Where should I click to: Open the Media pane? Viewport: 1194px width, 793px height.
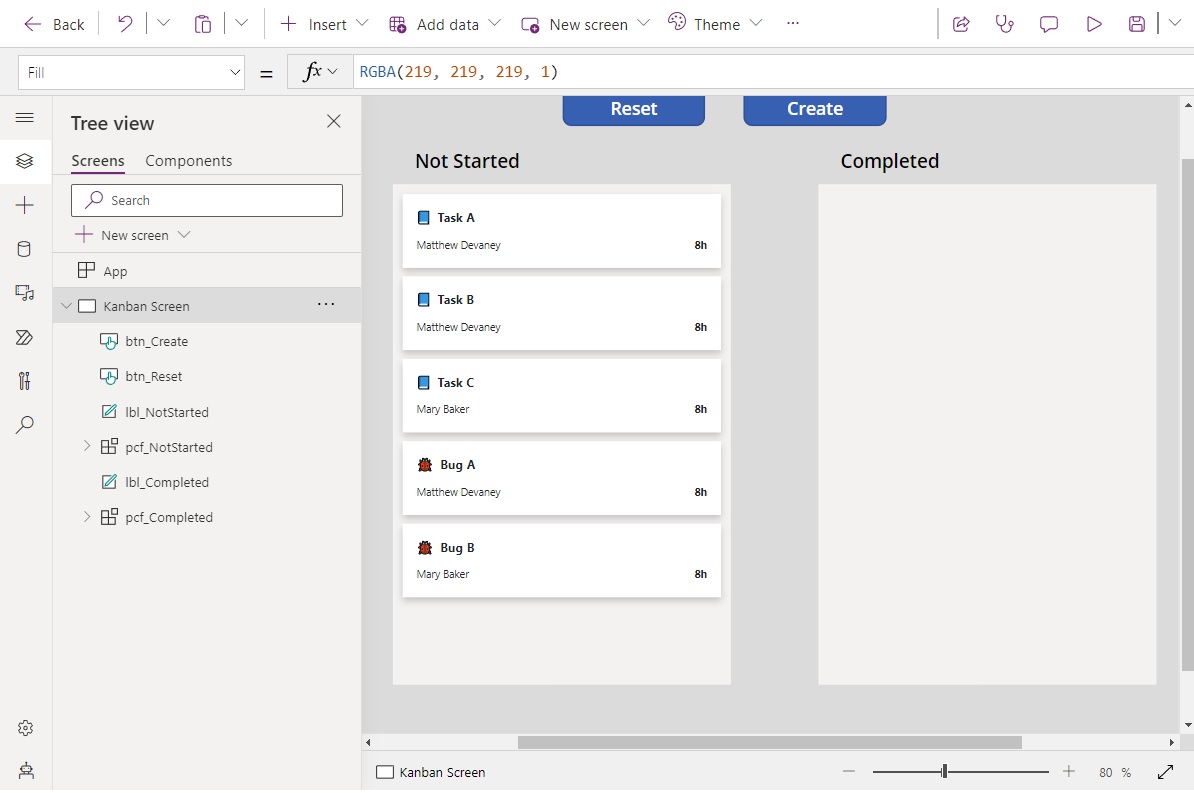click(25, 293)
